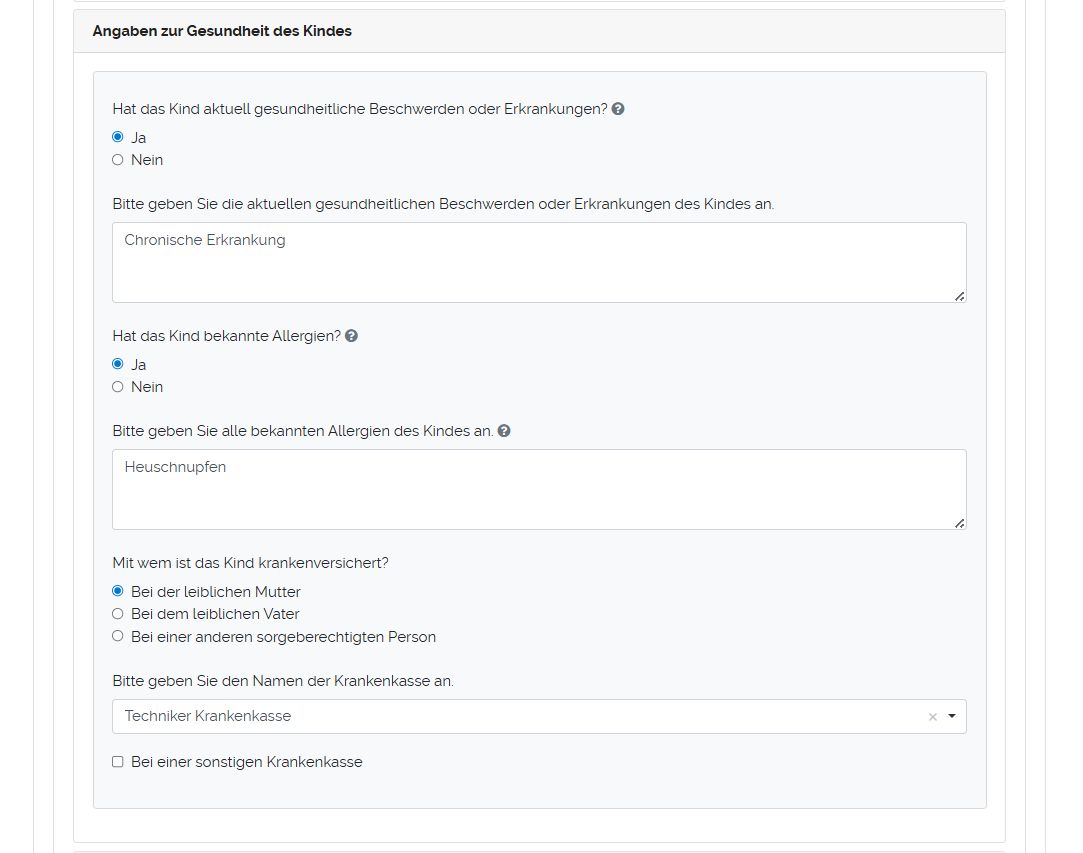Select 'Ja' for known allergies

(x=118, y=364)
